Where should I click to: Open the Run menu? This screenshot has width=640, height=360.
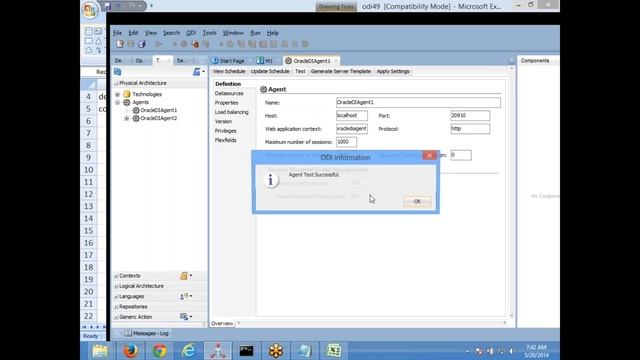coord(256,33)
